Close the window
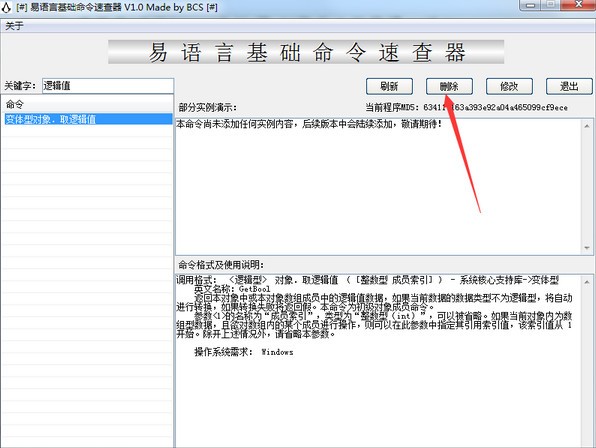Viewport: 596px width, 448px height. click(x=579, y=5)
